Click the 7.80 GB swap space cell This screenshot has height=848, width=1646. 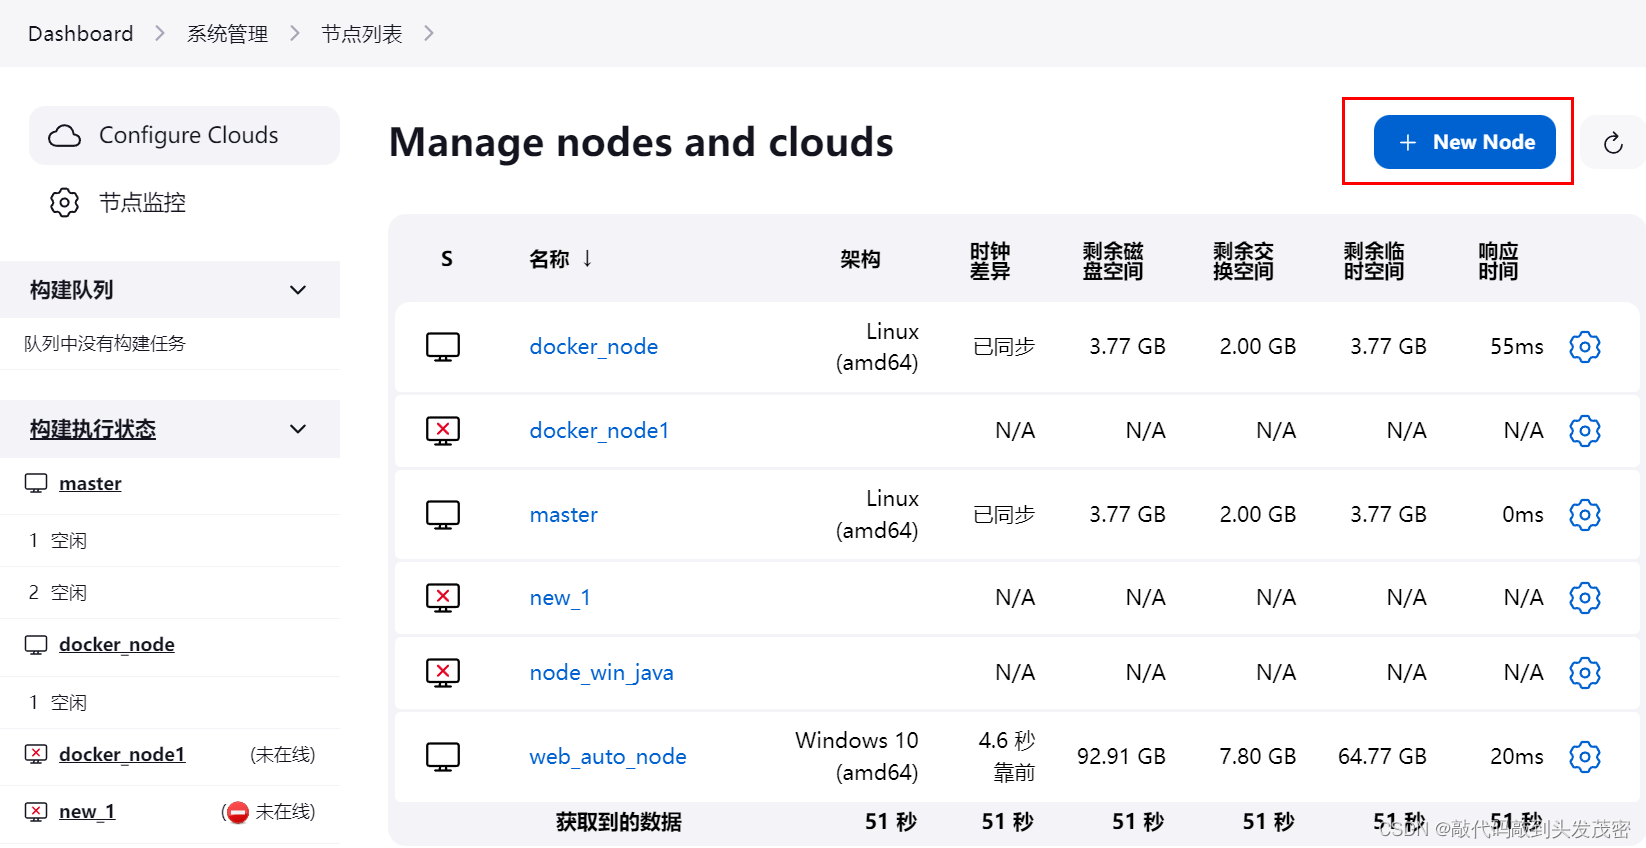[1258, 757]
